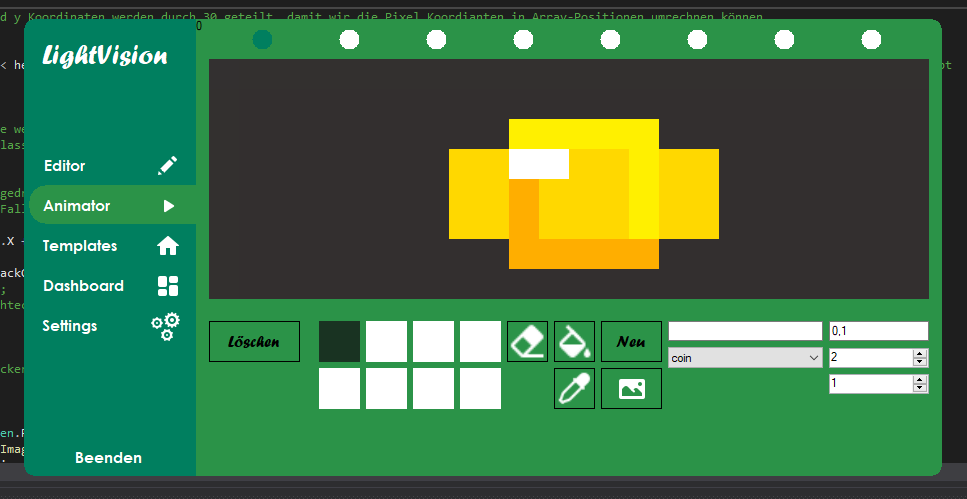Click the Neu button

(x=632, y=341)
